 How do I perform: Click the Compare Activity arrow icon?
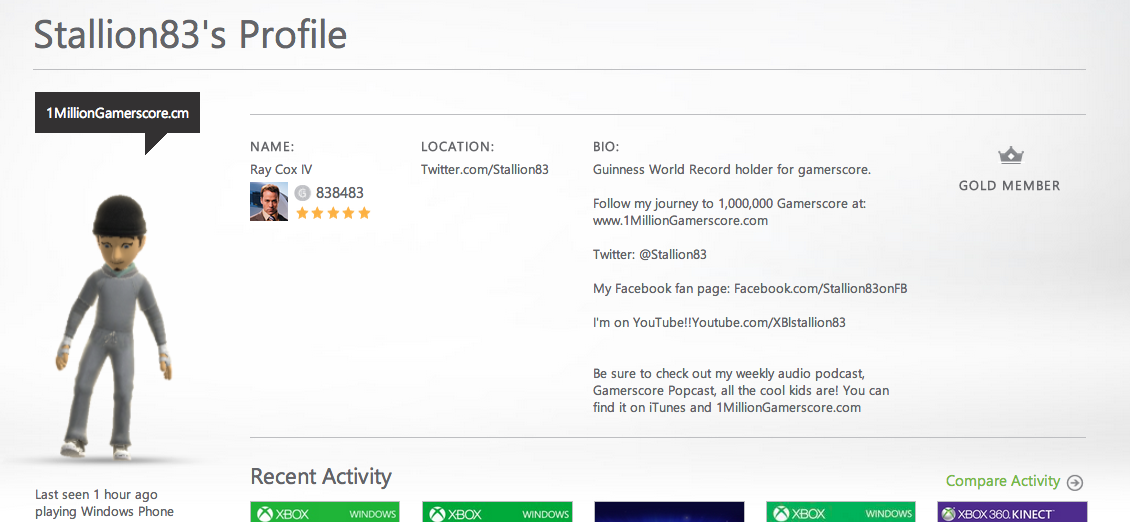pos(1075,482)
